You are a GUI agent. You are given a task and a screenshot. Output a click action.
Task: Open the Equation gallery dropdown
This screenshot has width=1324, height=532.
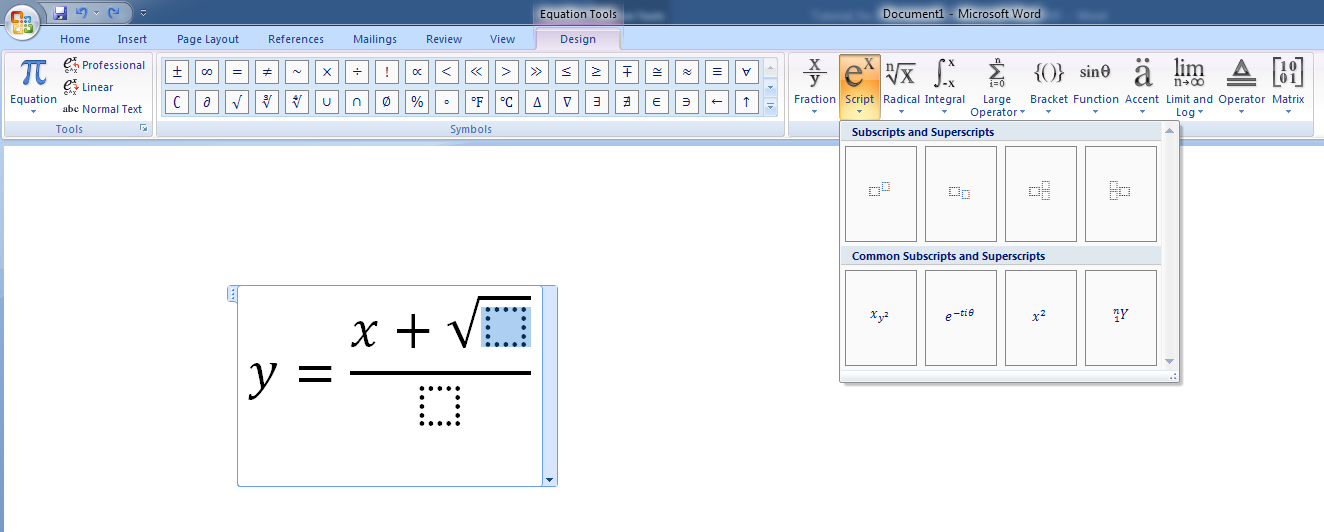(x=33, y=87)
